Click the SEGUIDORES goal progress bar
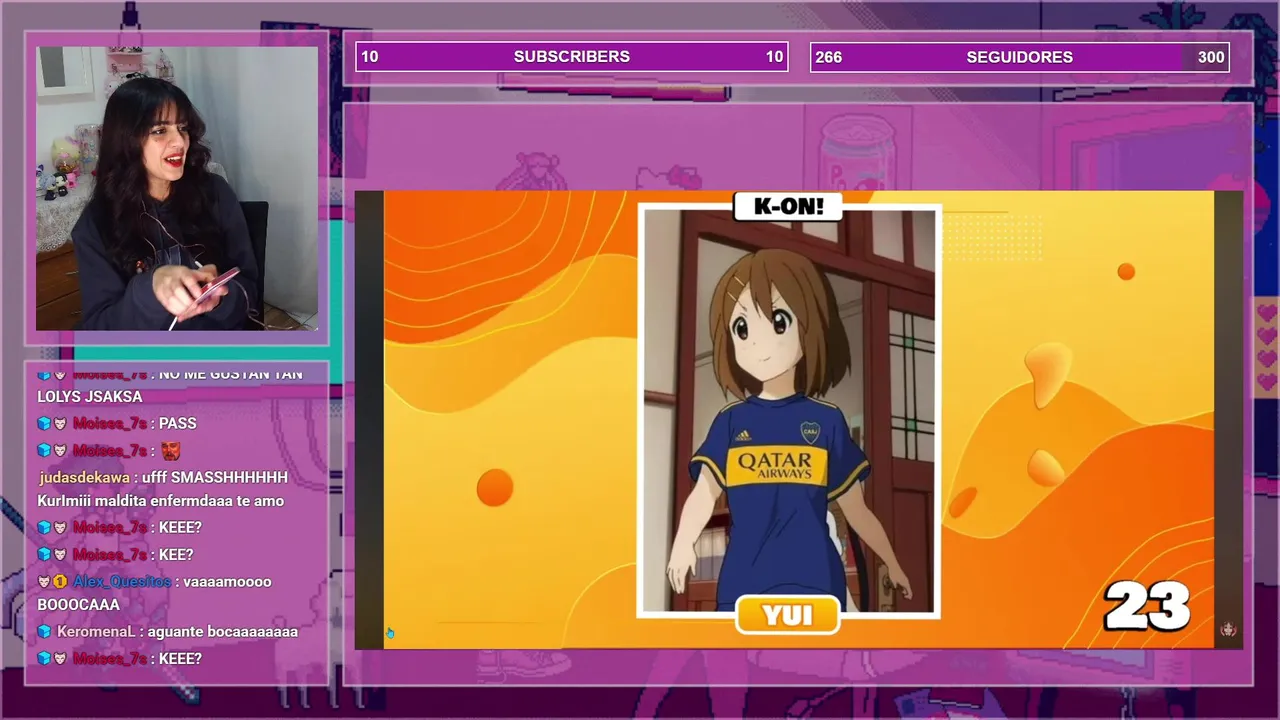1280x720 pixels. [1020, 57]
